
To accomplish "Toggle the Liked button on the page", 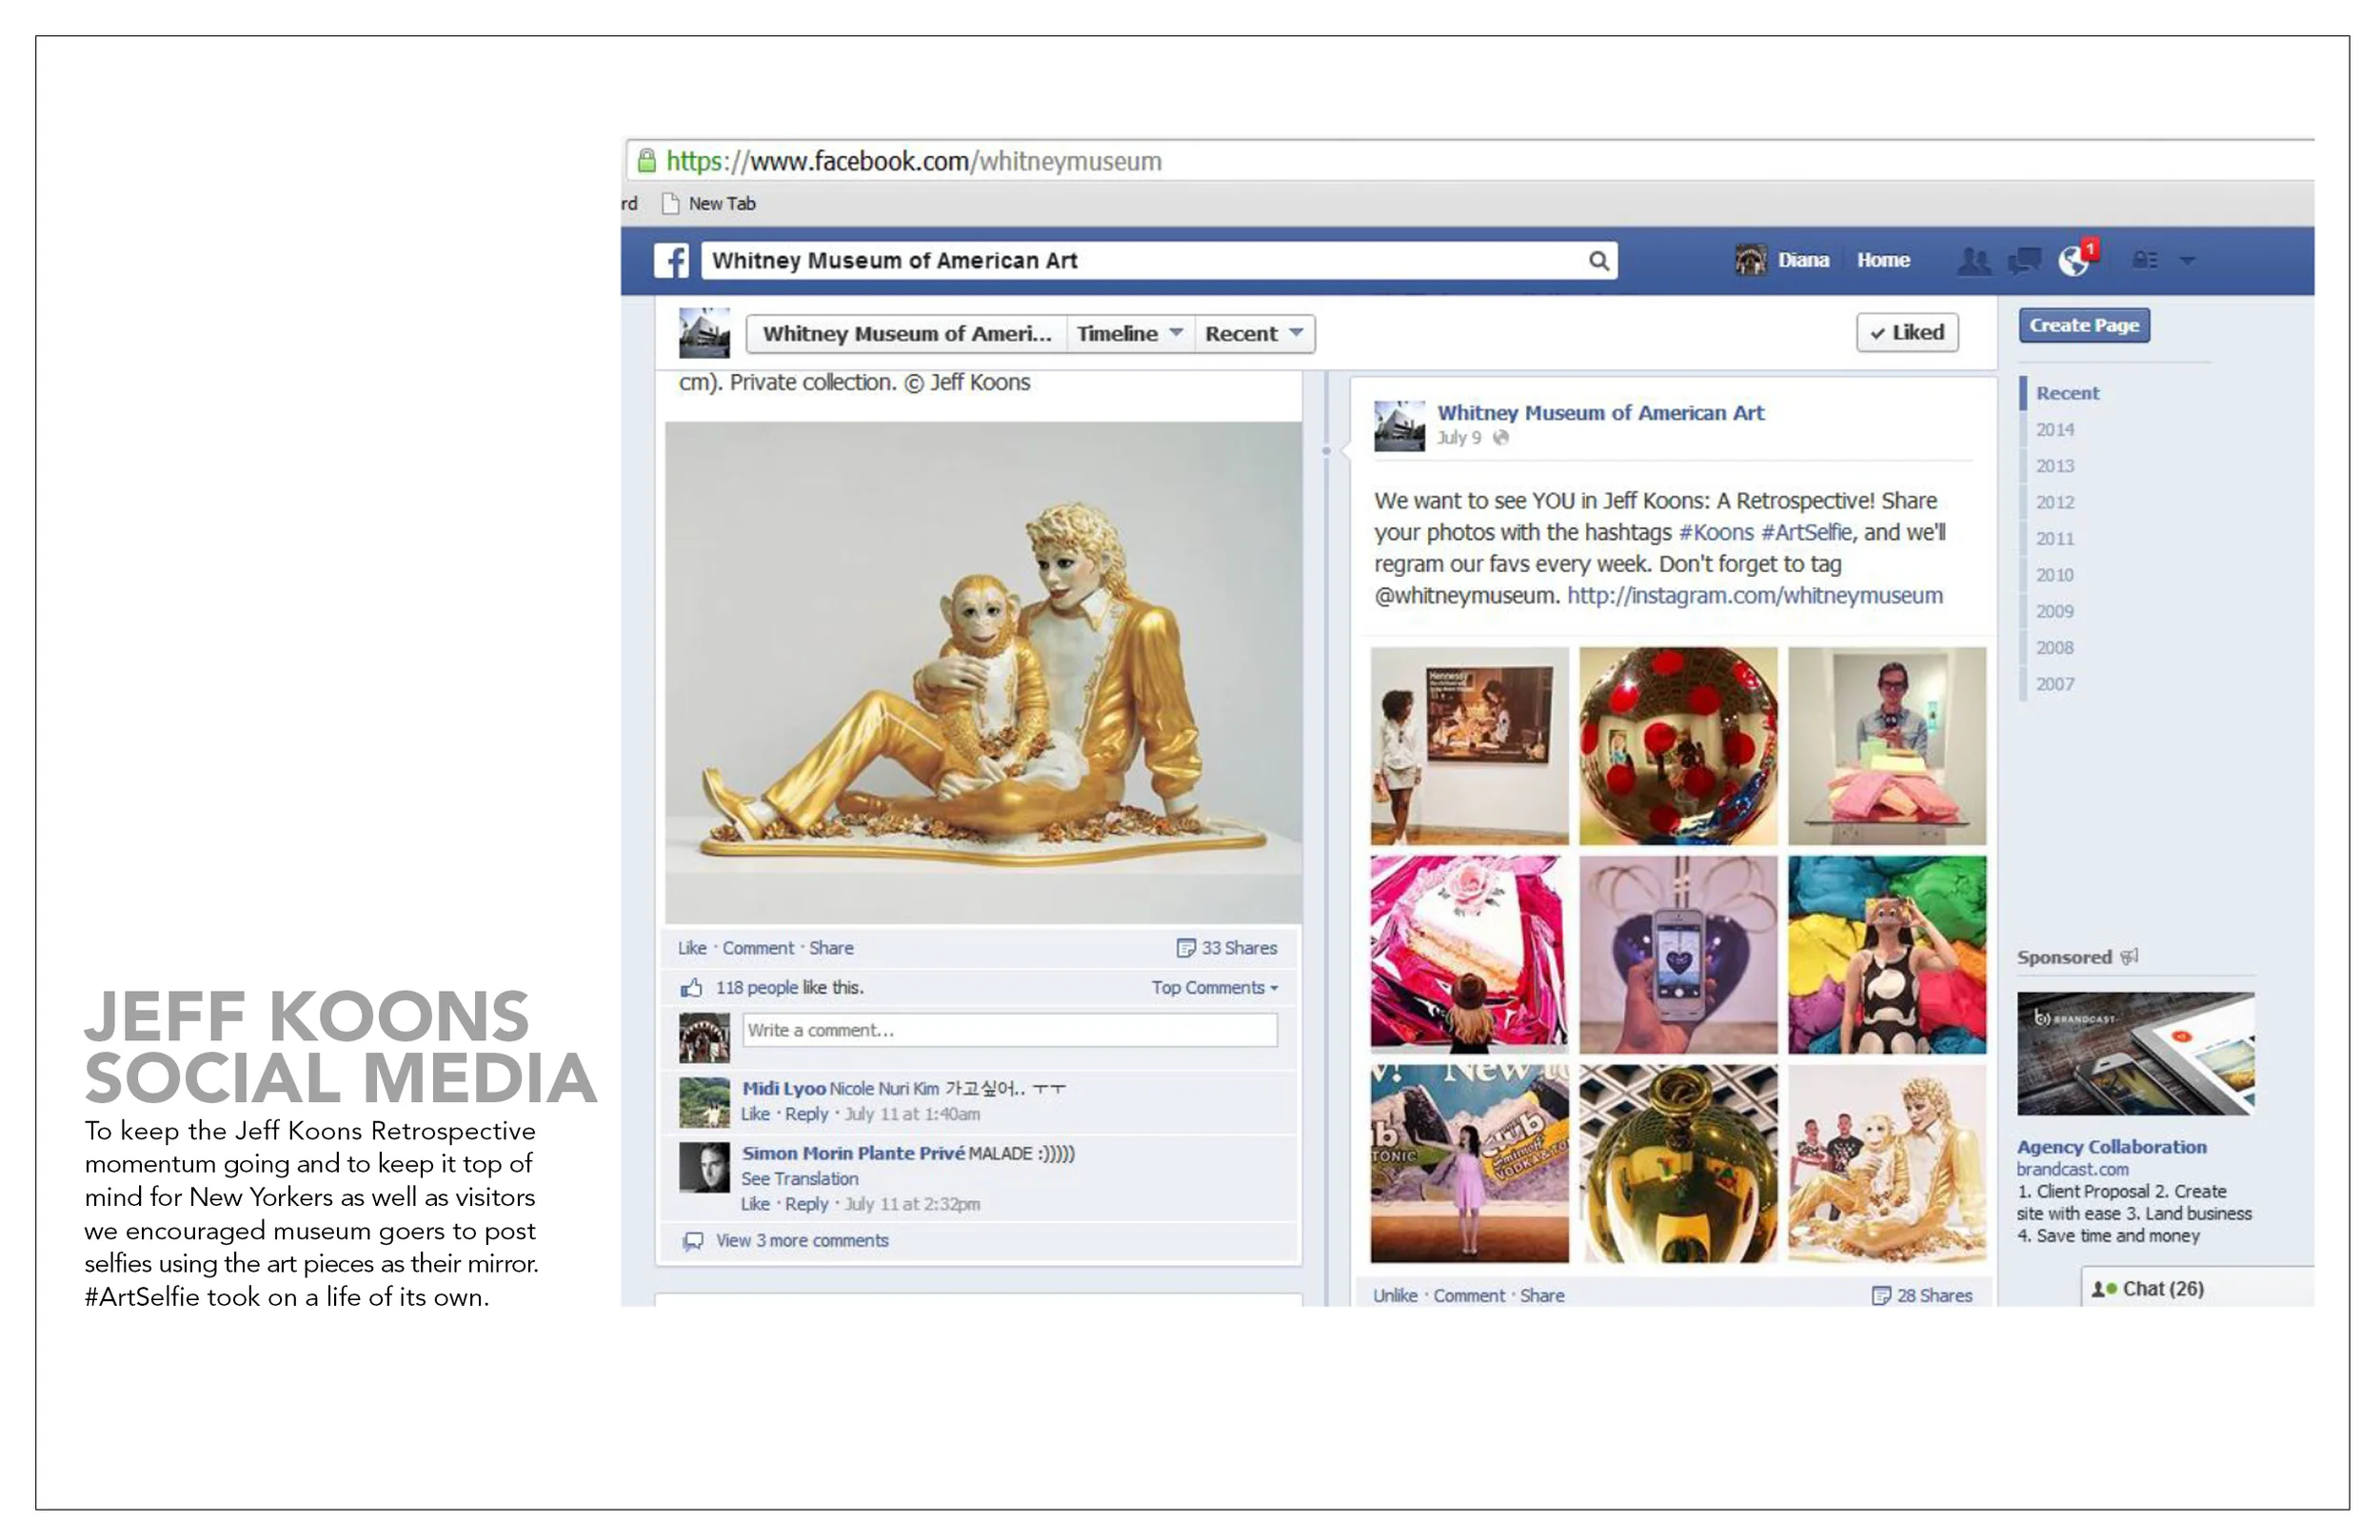I will coord(1906,333).
